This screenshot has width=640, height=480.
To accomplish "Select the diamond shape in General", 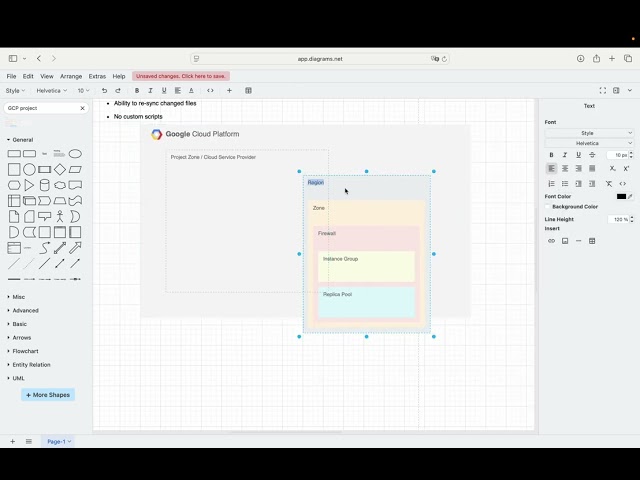I will 60,169.
